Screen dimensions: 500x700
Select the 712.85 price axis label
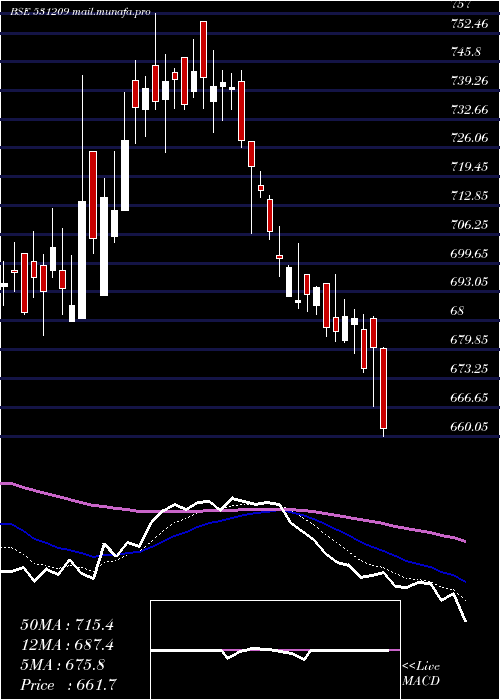tap(469, 196)
